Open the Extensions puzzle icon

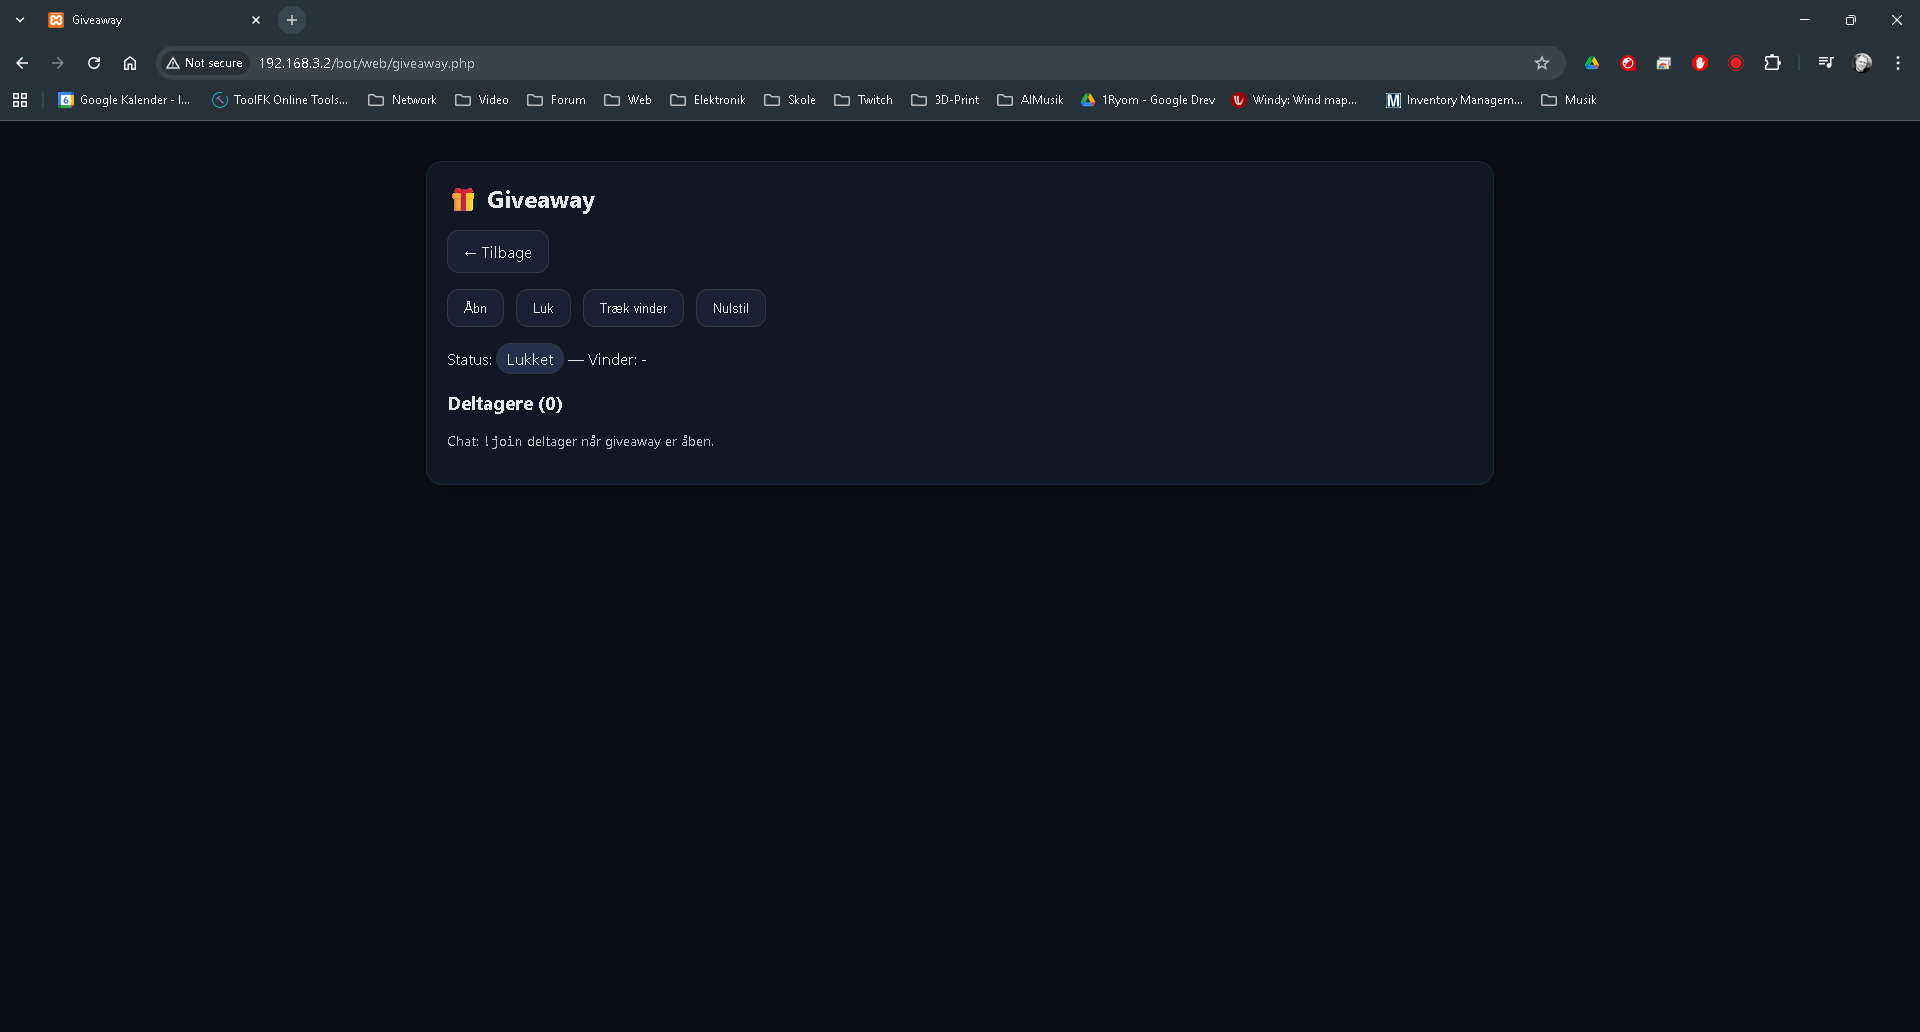coord(1772,63)
